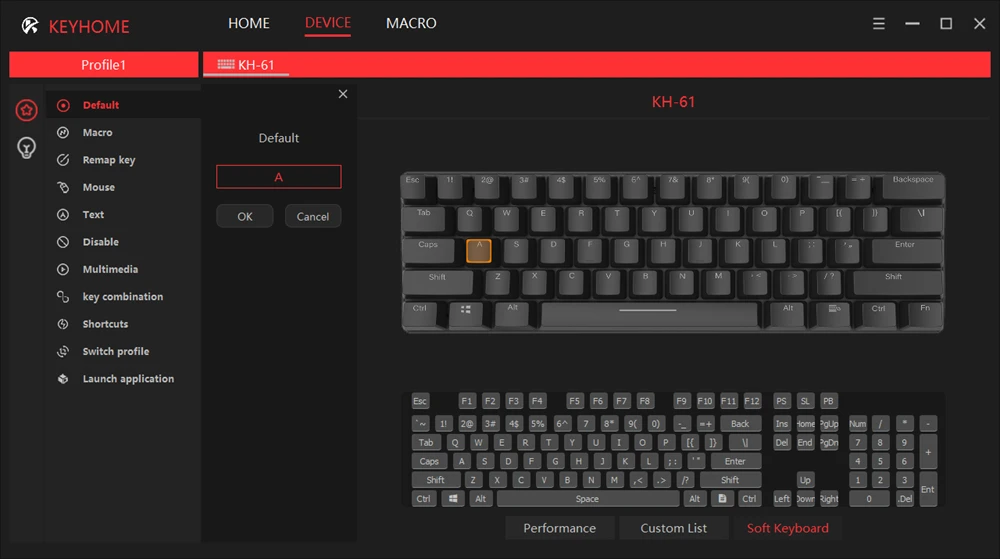
Task: Confirm with the OK button
Action: click(x=245, y=216)
